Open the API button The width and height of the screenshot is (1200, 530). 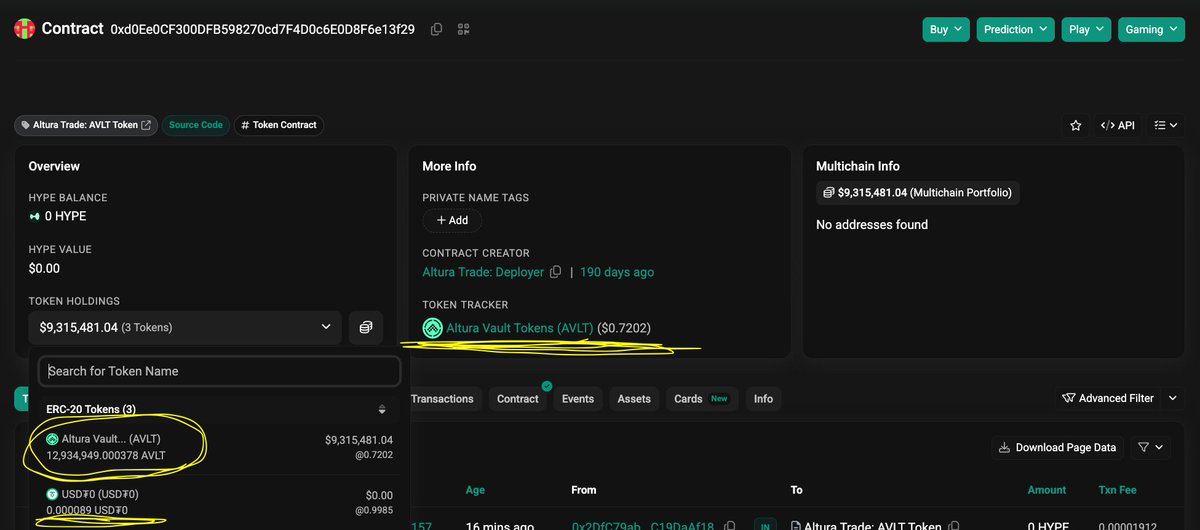[1118, 125]
